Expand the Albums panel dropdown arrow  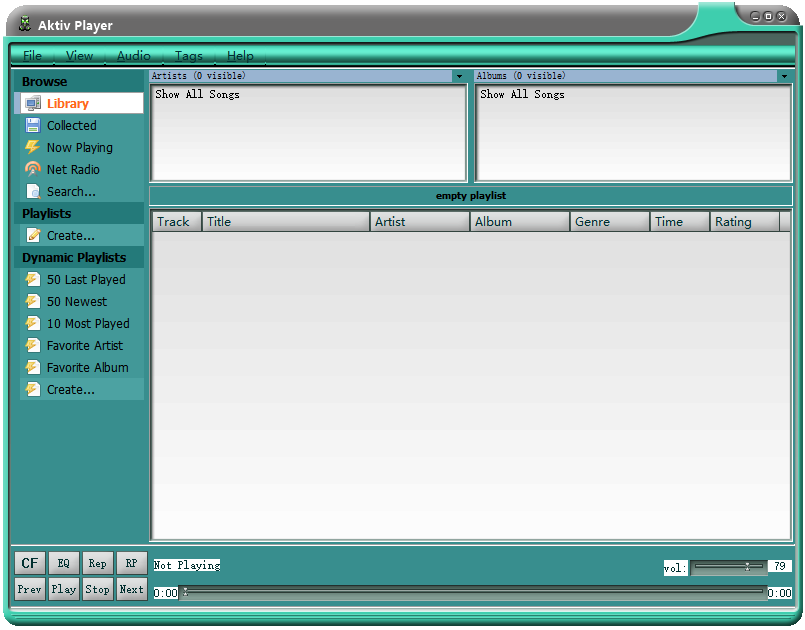(x=784, y=76)
